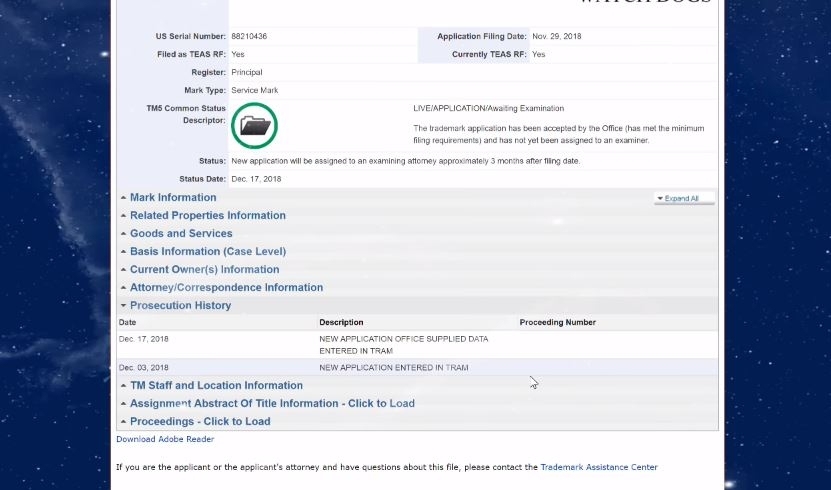Load the Proceedings section

pyautogui.click(x=200, y=422)
